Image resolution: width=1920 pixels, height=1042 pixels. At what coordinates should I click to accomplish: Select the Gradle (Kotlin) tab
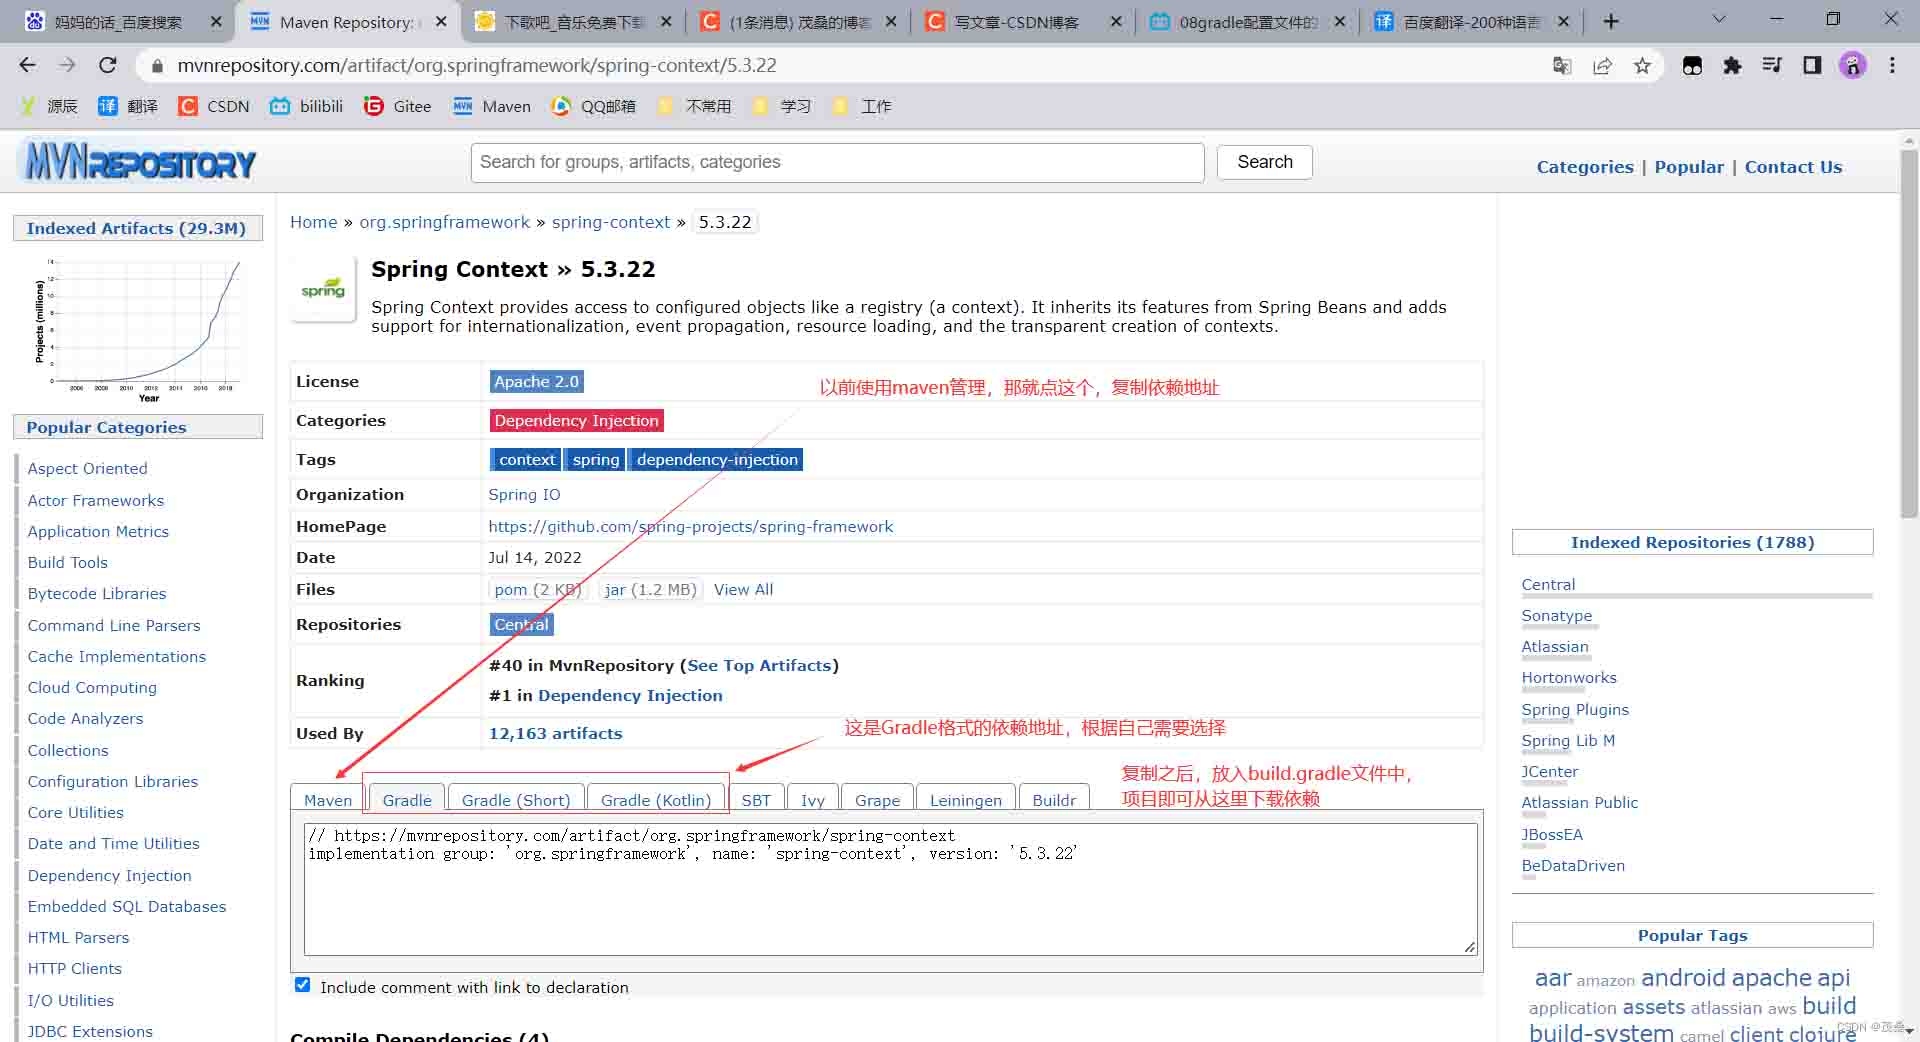(656, 799)
